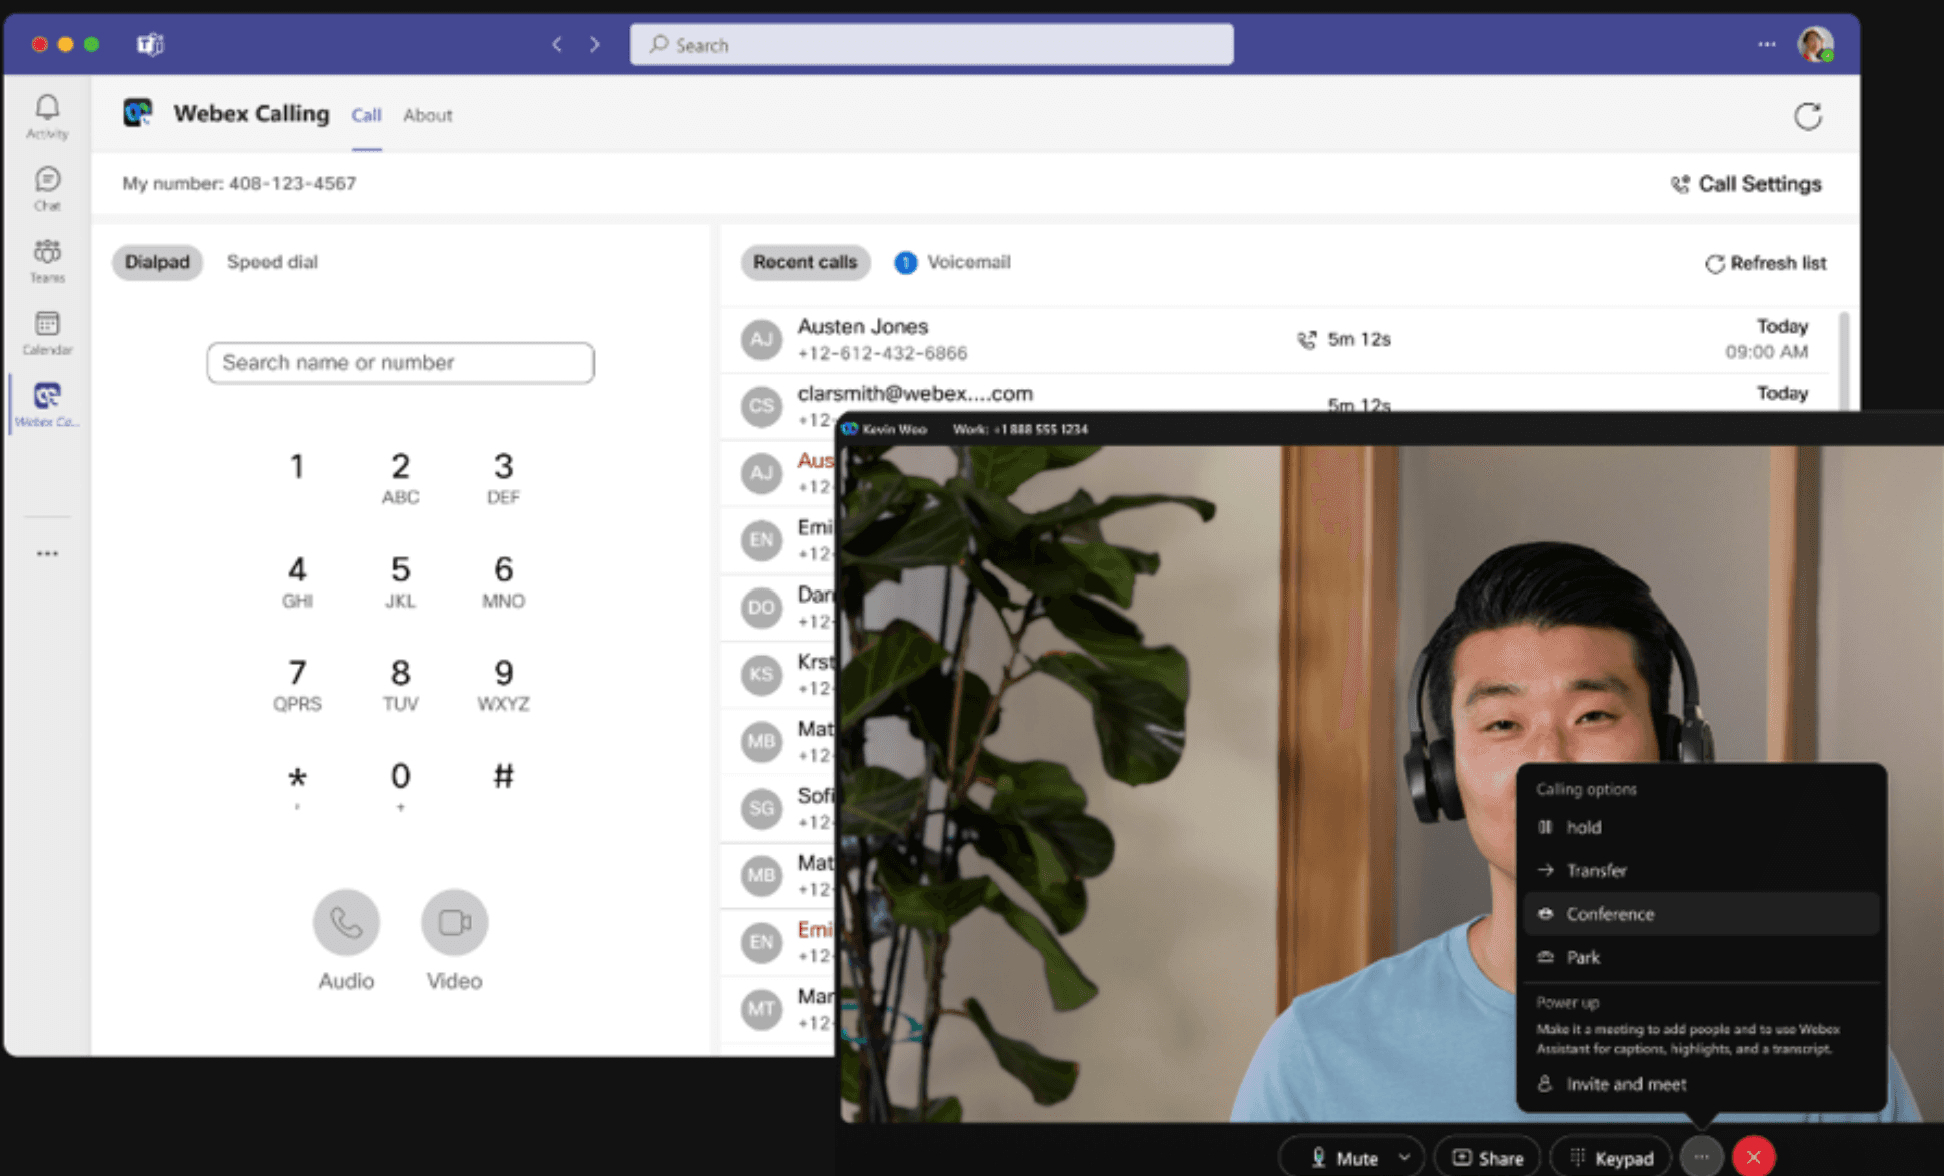The image size is (1944, 1176).
Task: Click the Teams logo in title bar
Action: tap(150, 44)
